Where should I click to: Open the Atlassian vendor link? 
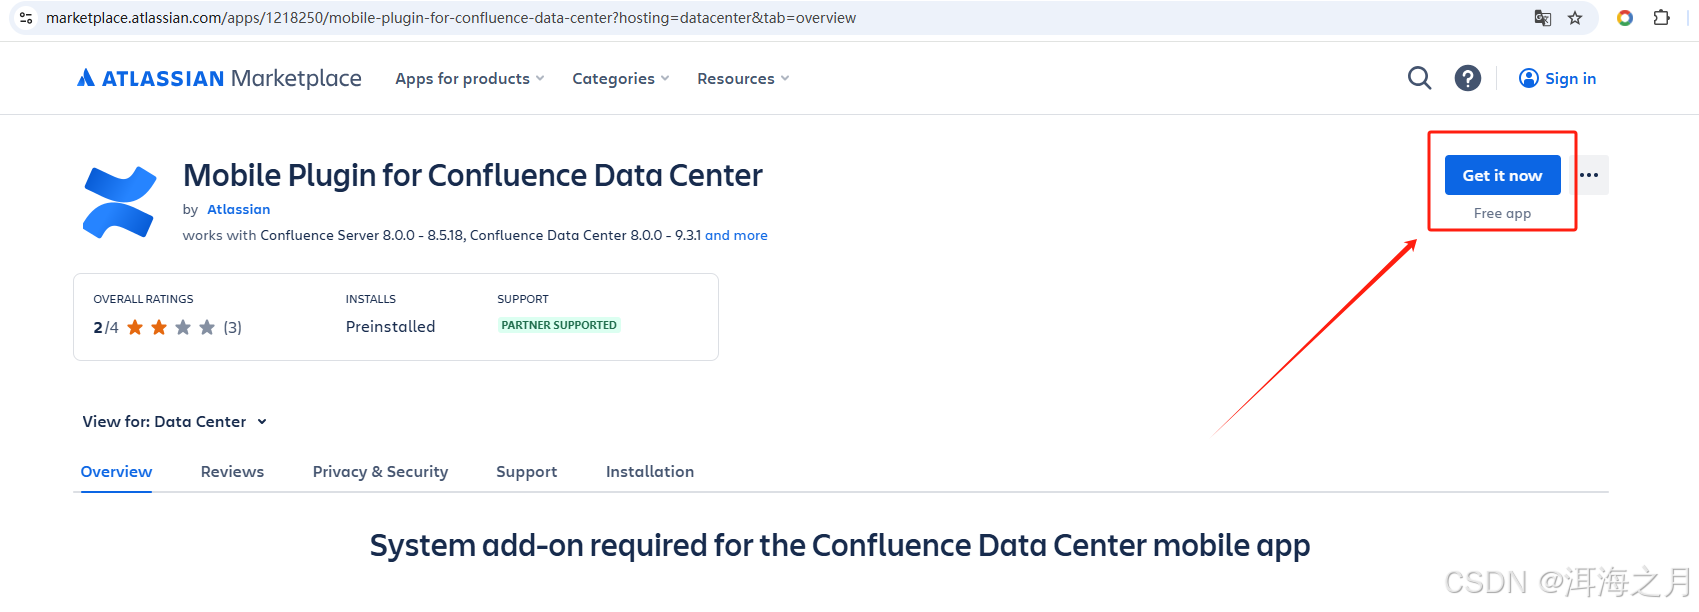coord(238,210)
